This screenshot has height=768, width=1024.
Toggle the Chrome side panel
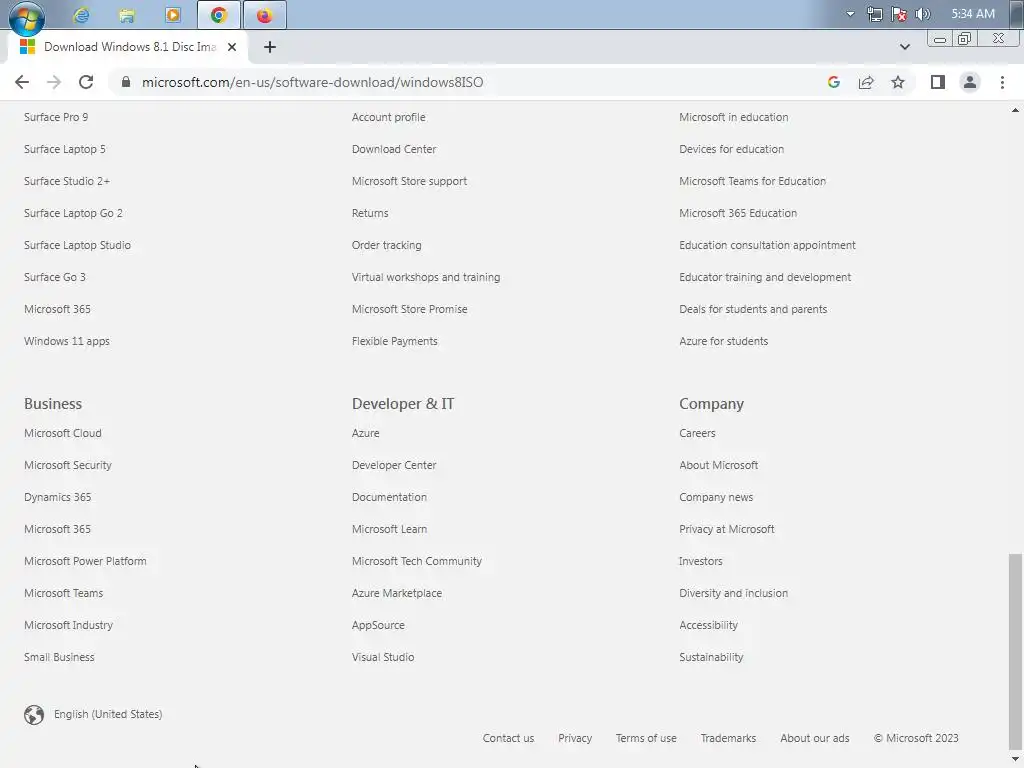tap(938, 82)
